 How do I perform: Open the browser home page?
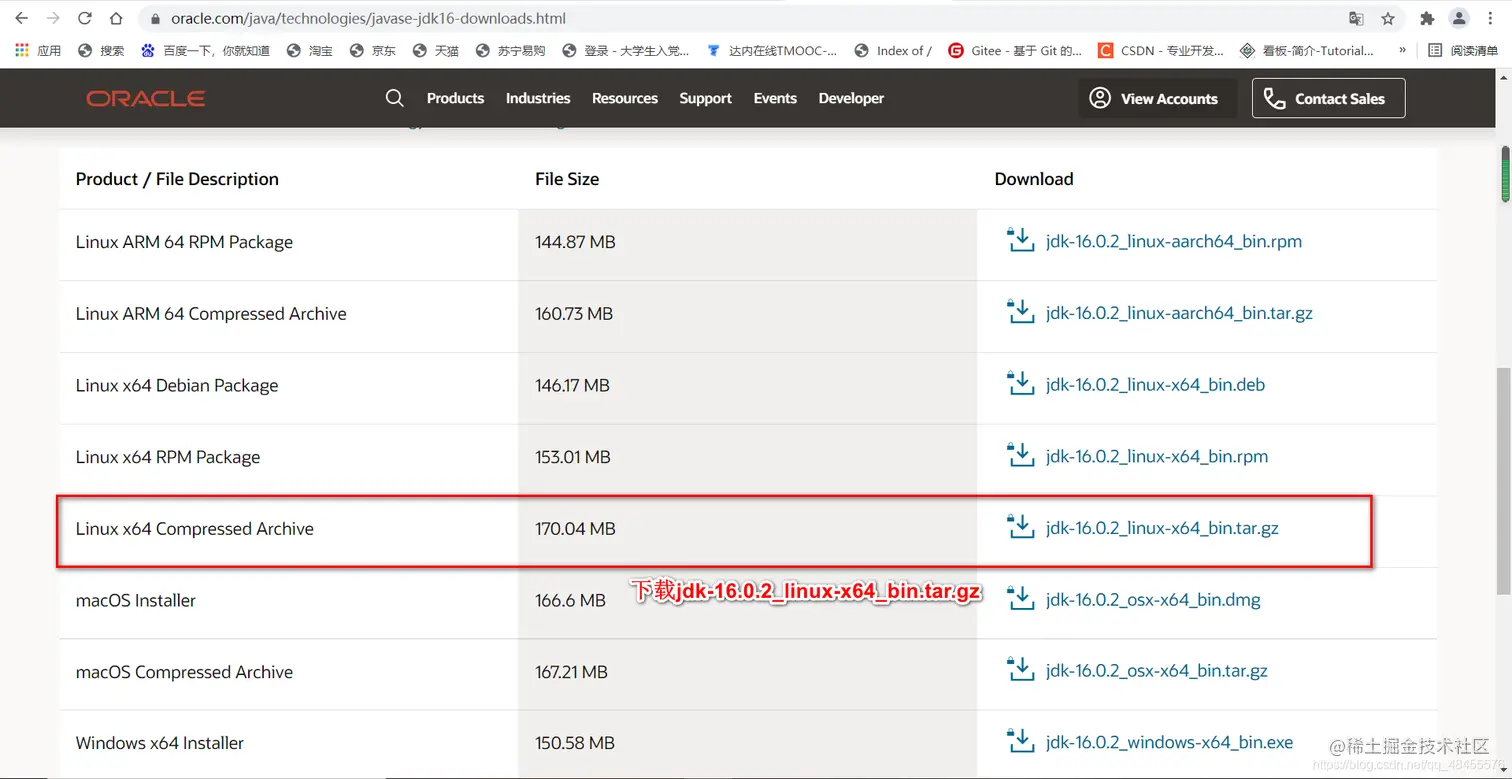click(x=116, y=18)
